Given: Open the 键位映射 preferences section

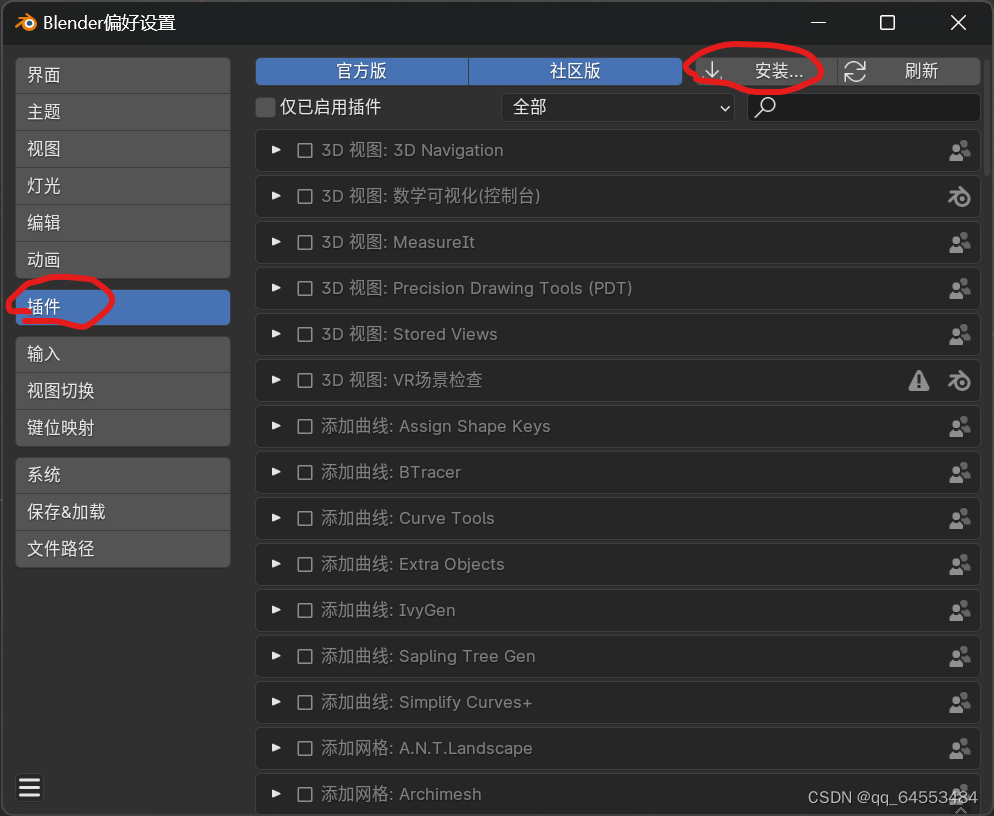Looking at the screenshot, I should tap(123, 428).
